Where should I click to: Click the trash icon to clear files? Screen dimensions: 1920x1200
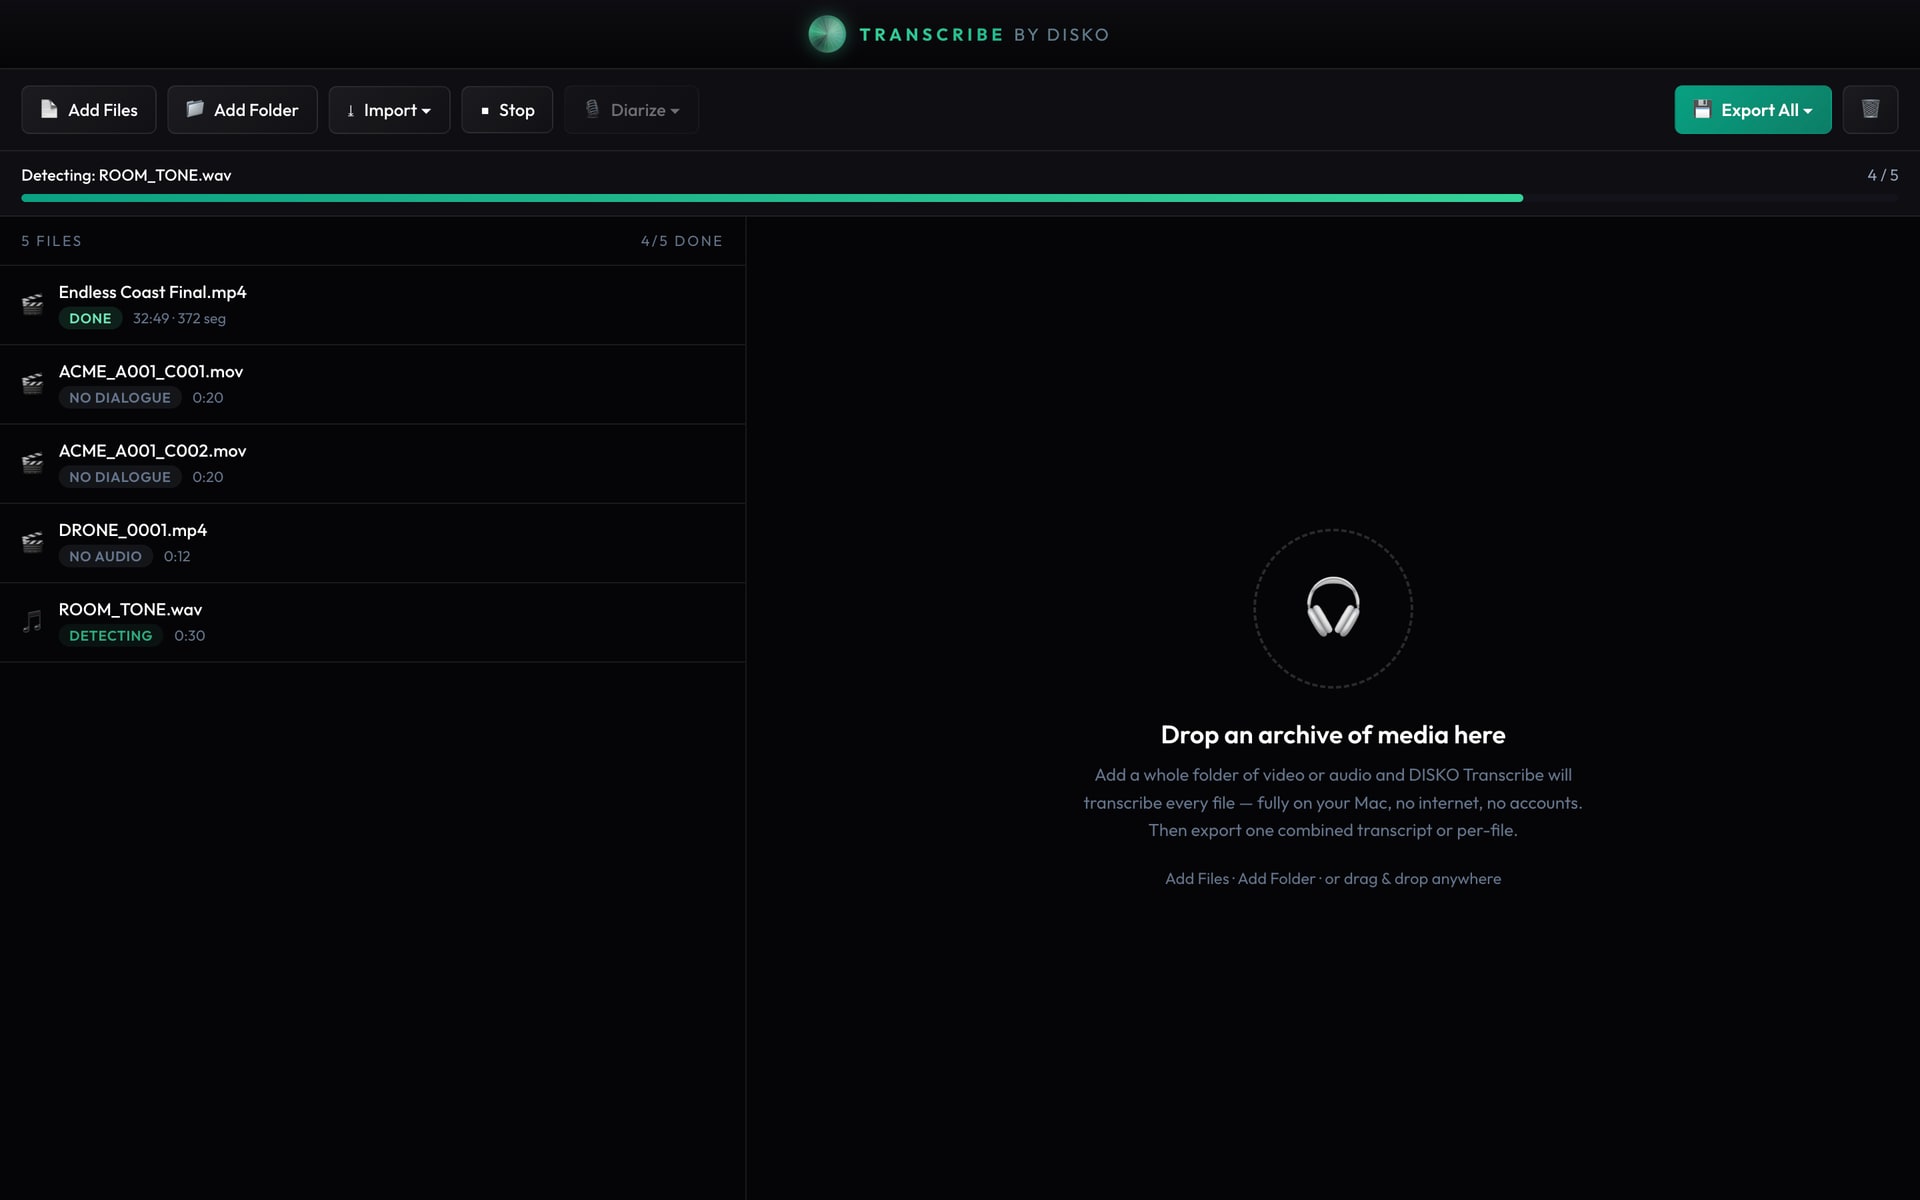[1870, 110]
